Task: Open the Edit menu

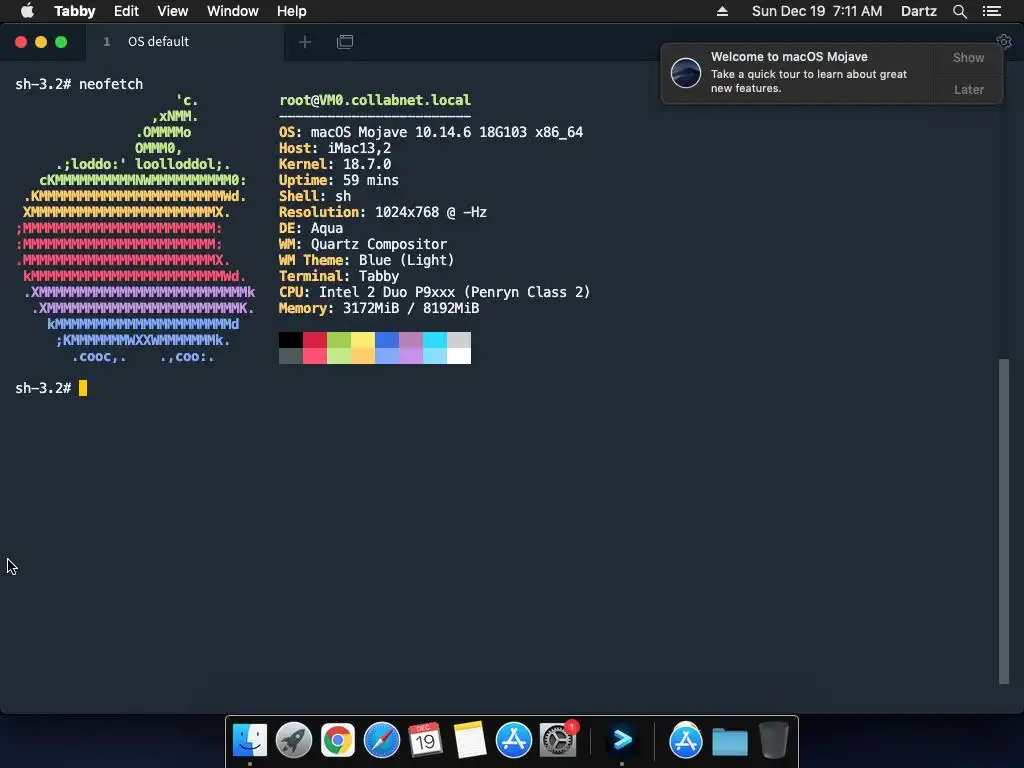Action: [x=126, y=11]
